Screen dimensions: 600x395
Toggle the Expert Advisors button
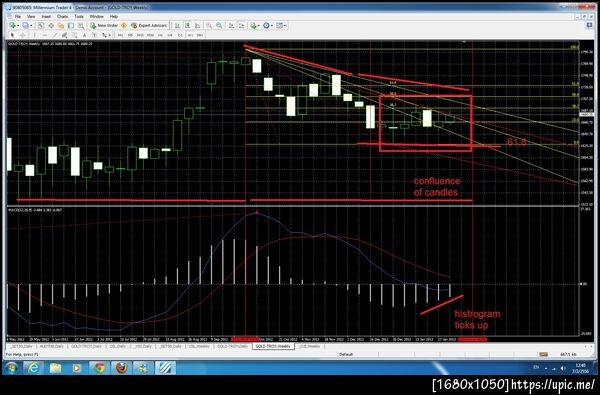click(x=149, y=25)
